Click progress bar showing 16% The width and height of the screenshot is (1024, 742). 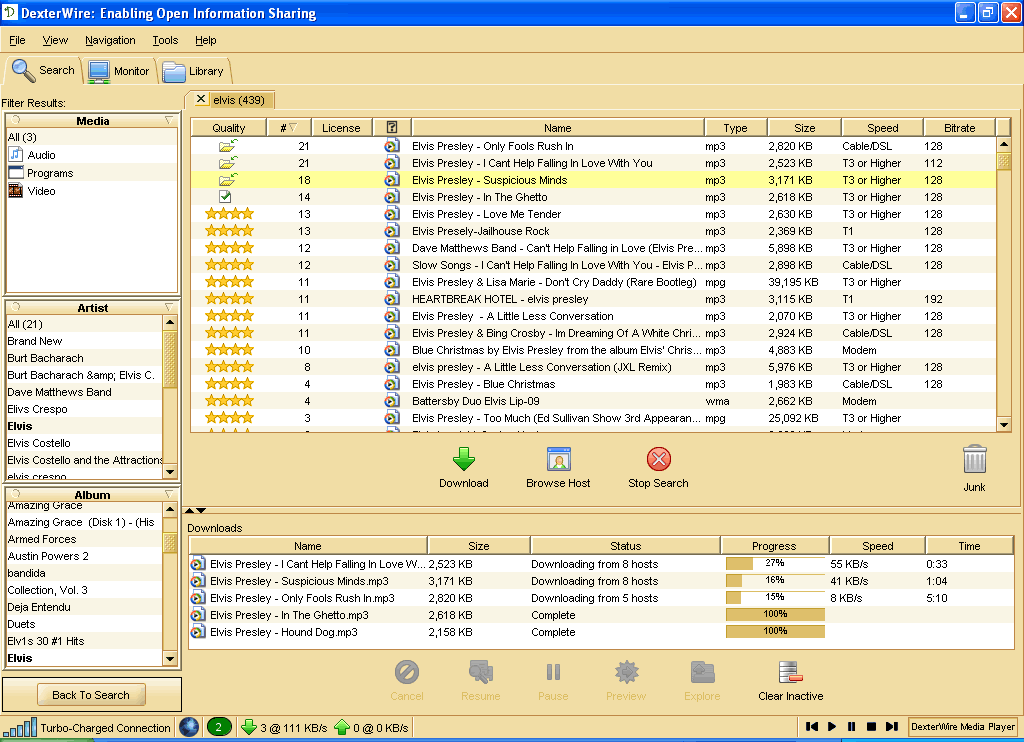click(x=775, y=580)
